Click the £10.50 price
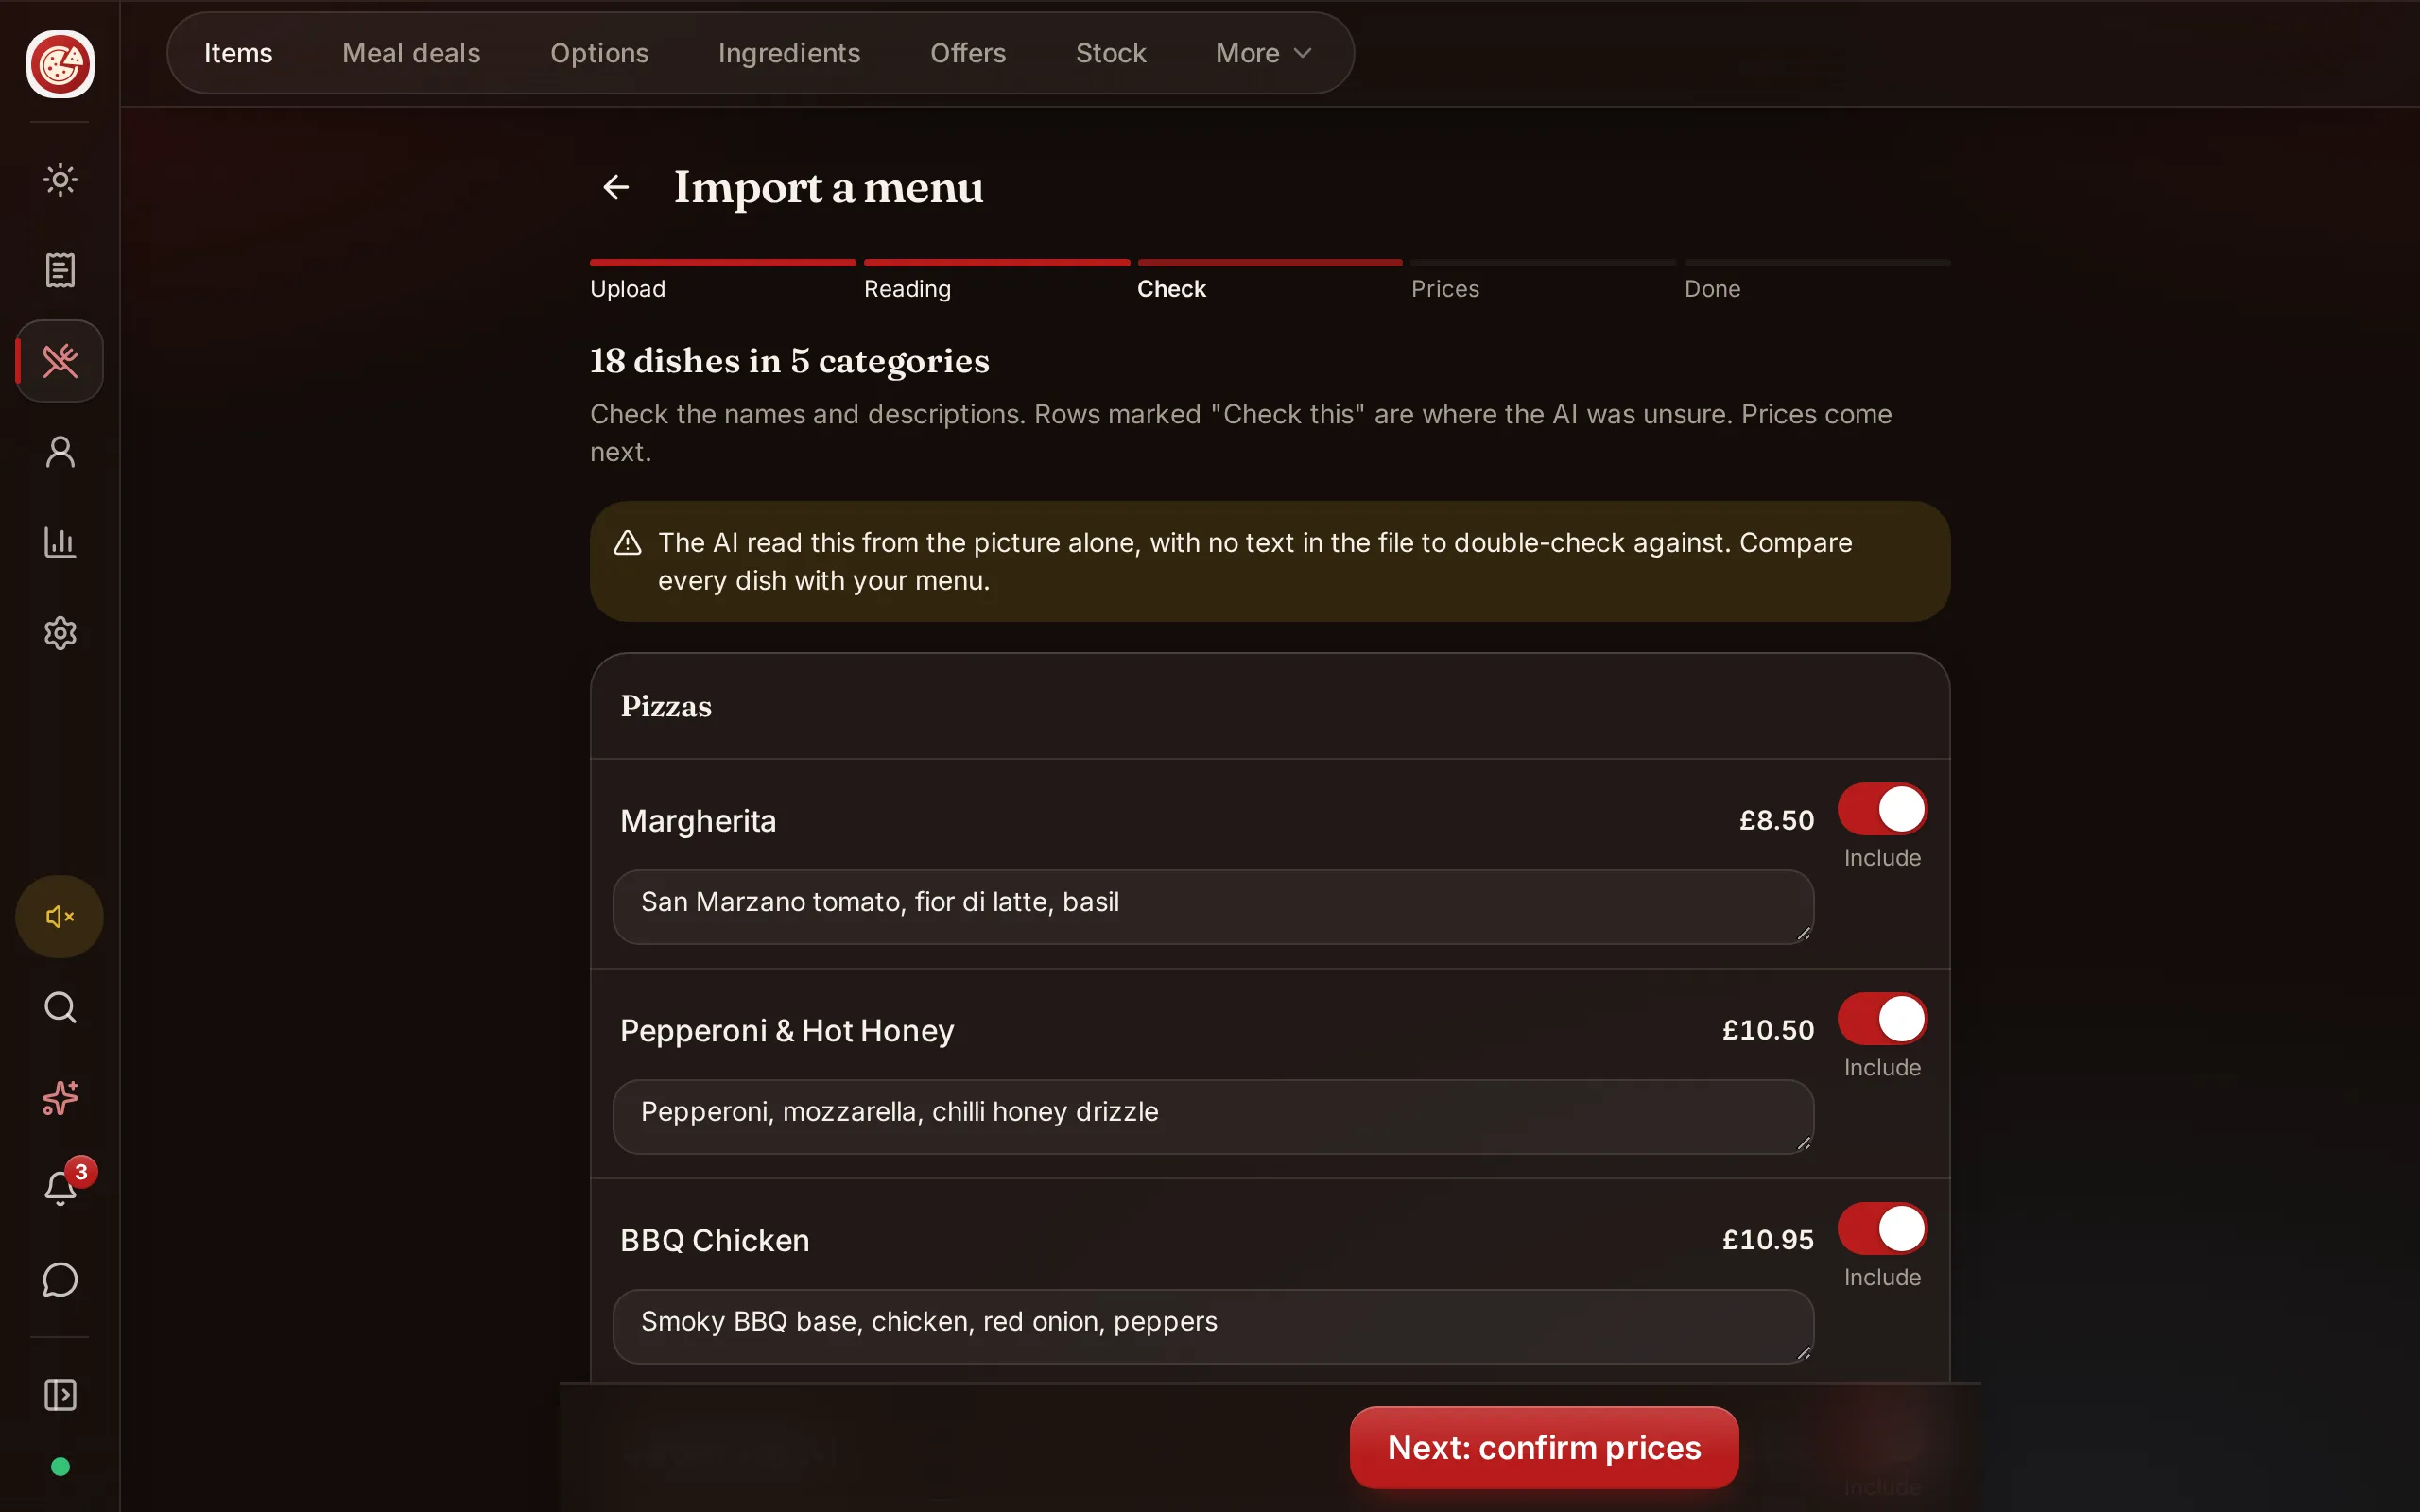The width and height of the screenshot is (2420, 1512). (1767, 1030)
